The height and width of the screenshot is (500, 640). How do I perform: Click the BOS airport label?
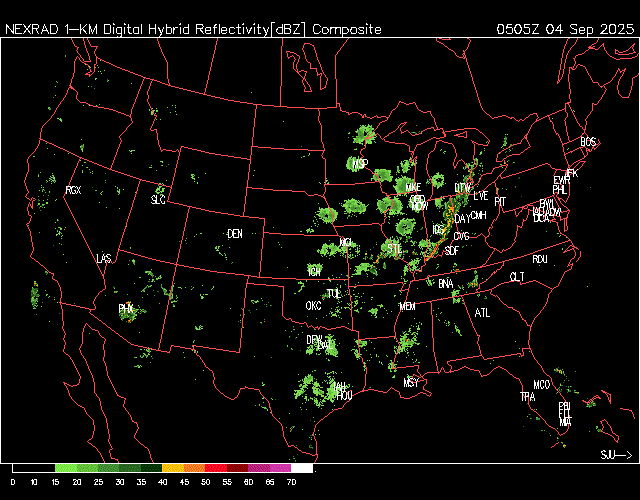click(x=588, y=142)
